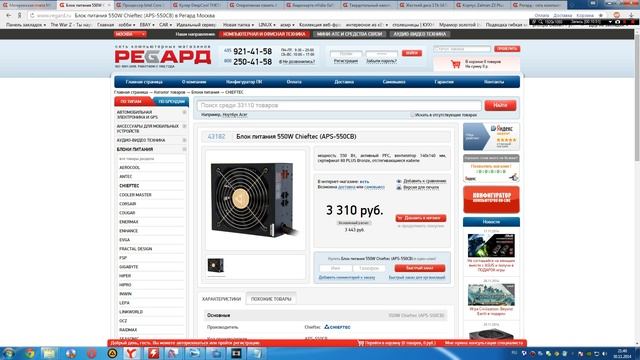The image size is (640, 360).
Task: Click the red Конфигуратор banner
Action: coord(491,200)
